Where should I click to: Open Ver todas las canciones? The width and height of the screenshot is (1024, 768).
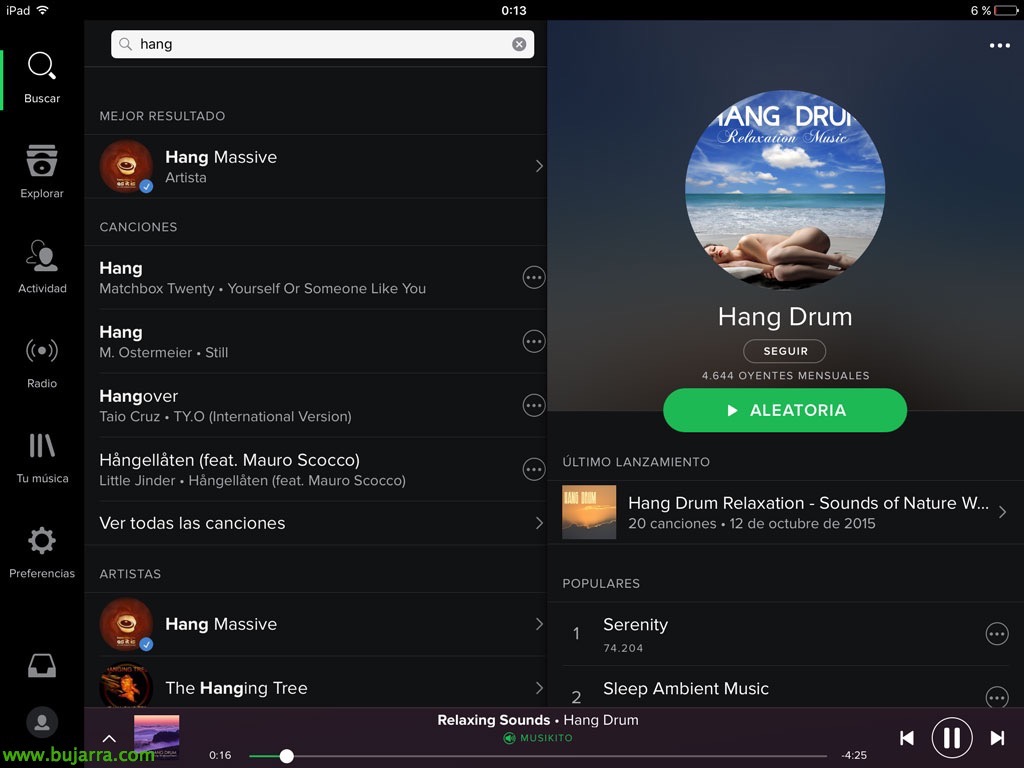coord(316,523)
